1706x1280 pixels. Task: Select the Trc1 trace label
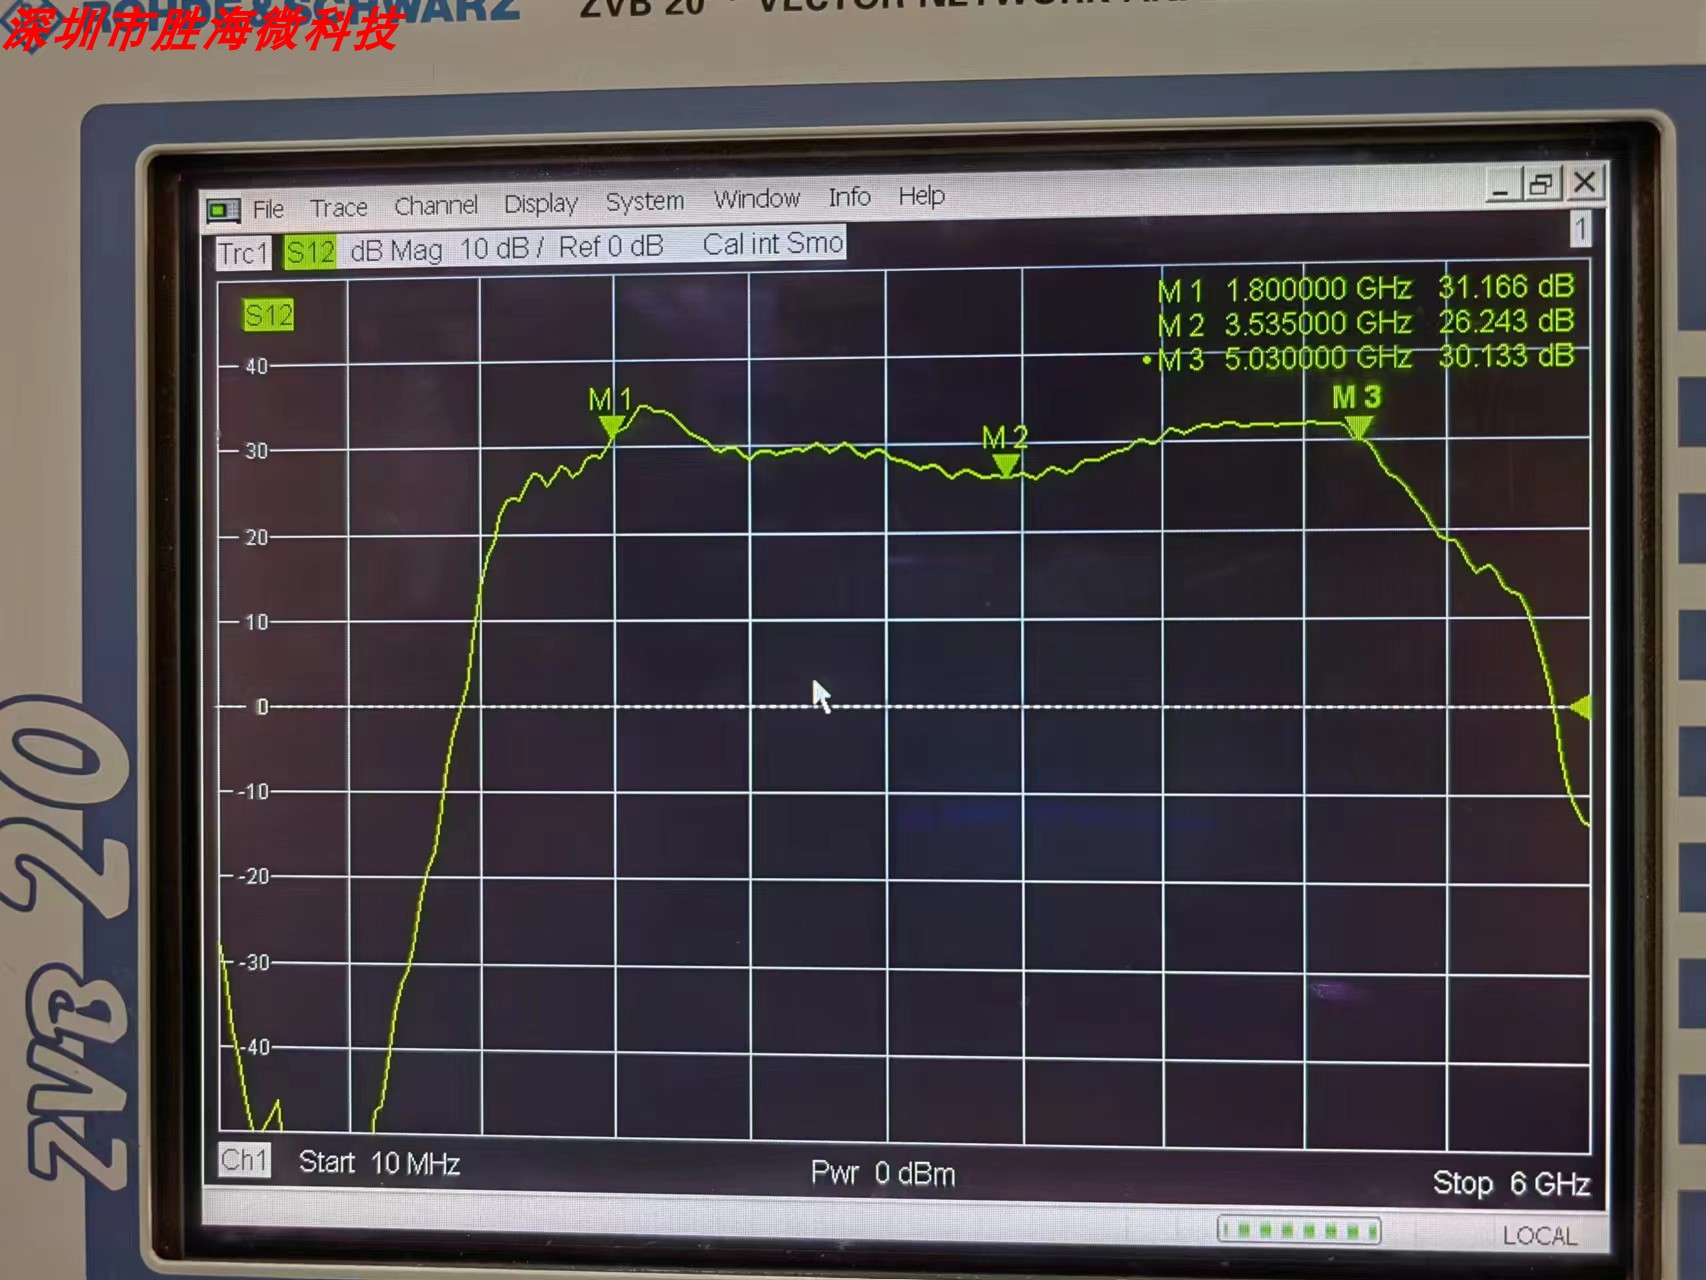pyautogui.click(x=244, y=254)
